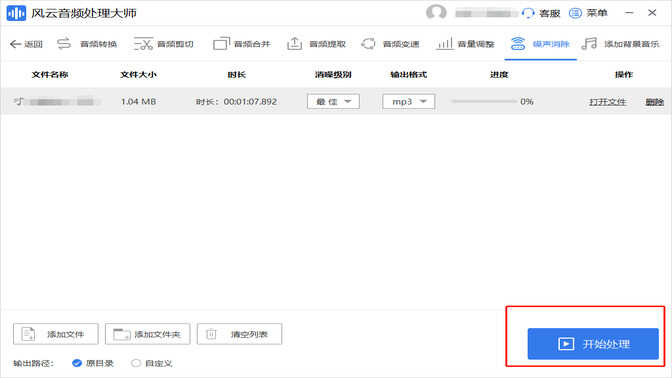Click the 时长 column header
Screen dimensions: 672x378
click(x=237, y=75)
